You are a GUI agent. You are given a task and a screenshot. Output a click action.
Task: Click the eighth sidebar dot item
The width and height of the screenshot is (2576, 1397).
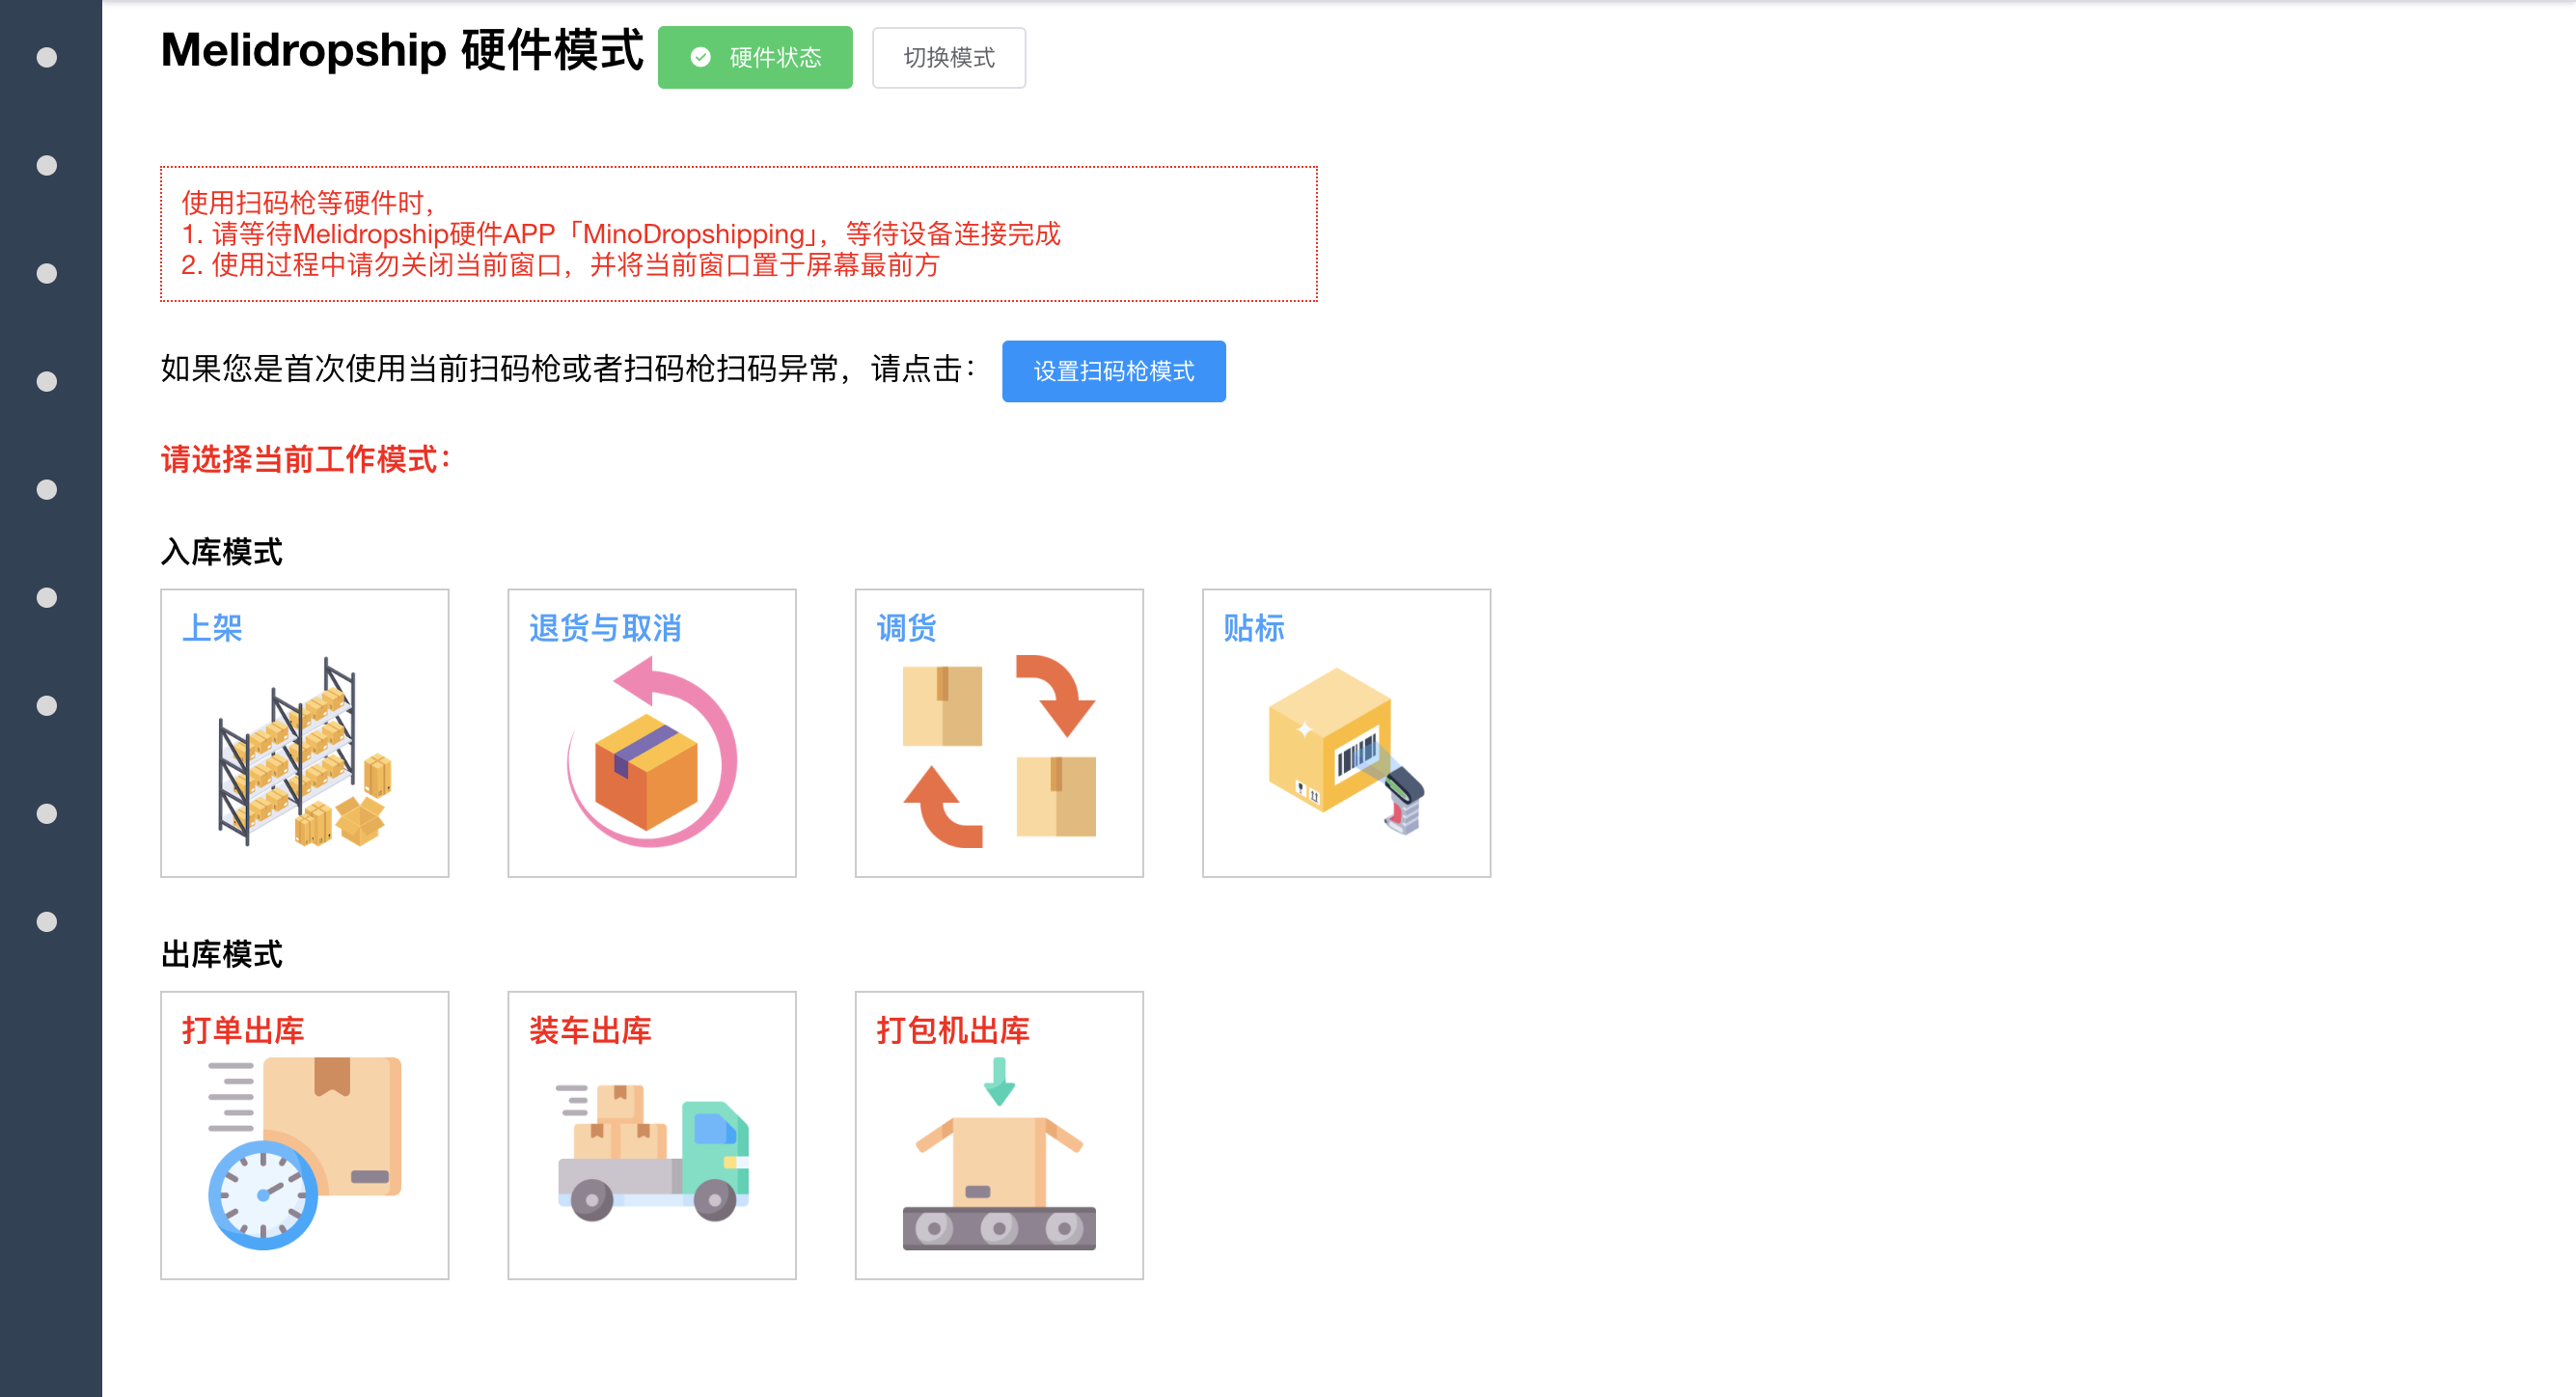47,813
